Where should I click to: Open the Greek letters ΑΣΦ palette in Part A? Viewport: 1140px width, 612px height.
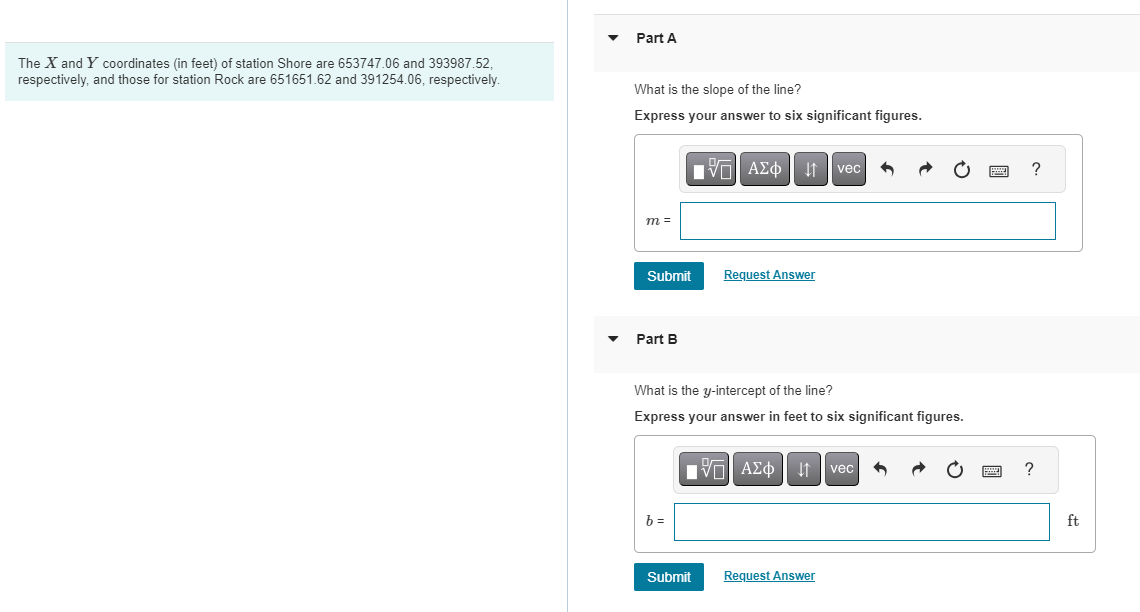coord(764,169)
